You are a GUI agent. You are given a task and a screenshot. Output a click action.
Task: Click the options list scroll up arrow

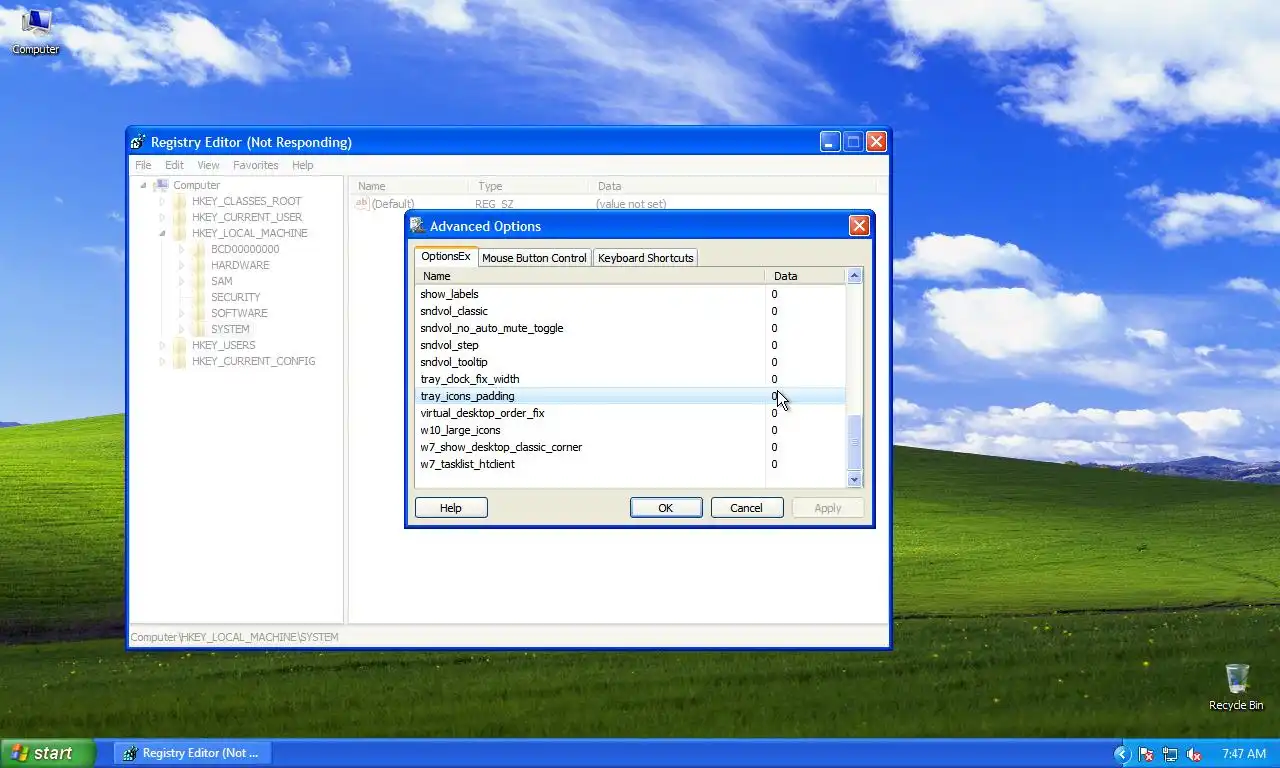854,276
